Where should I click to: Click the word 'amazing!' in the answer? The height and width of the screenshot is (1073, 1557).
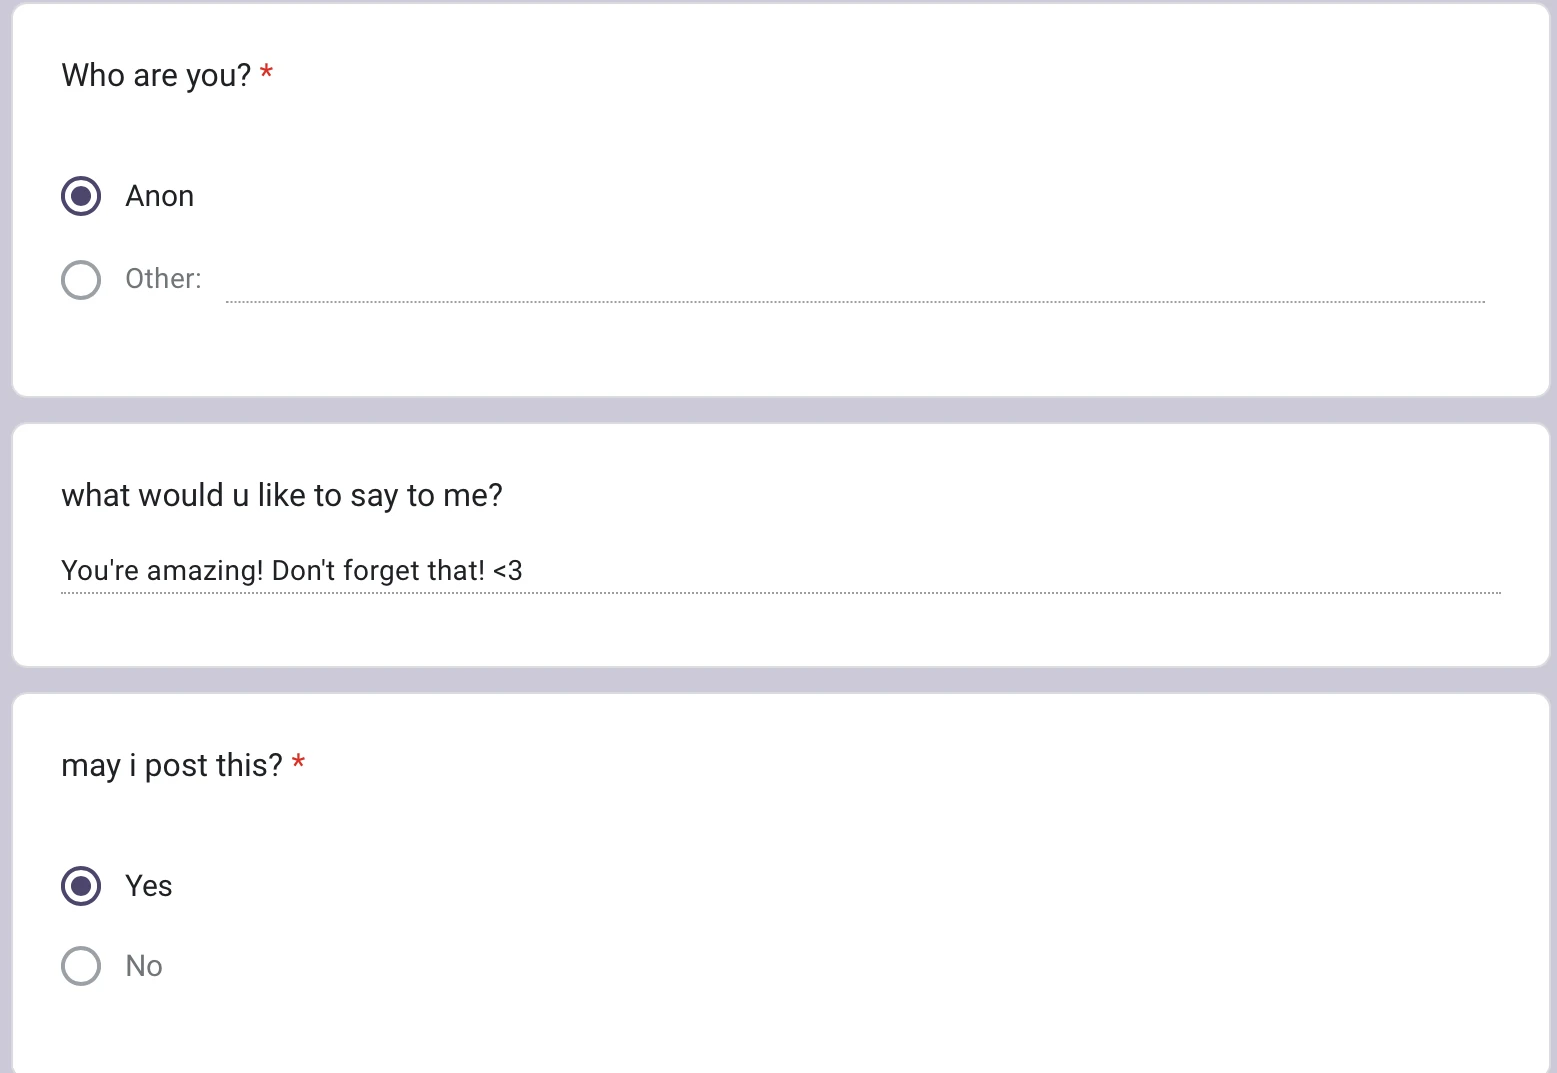[205, 571]
